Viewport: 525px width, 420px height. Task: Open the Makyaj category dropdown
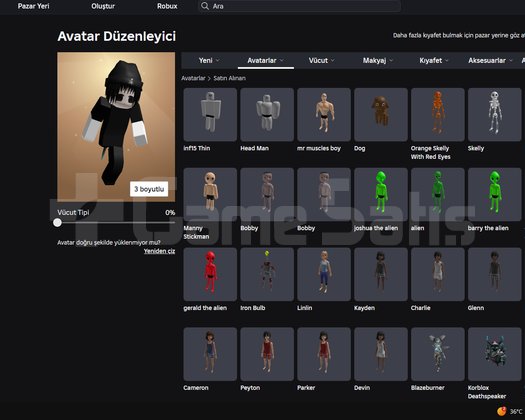click(x=378, y=60)
